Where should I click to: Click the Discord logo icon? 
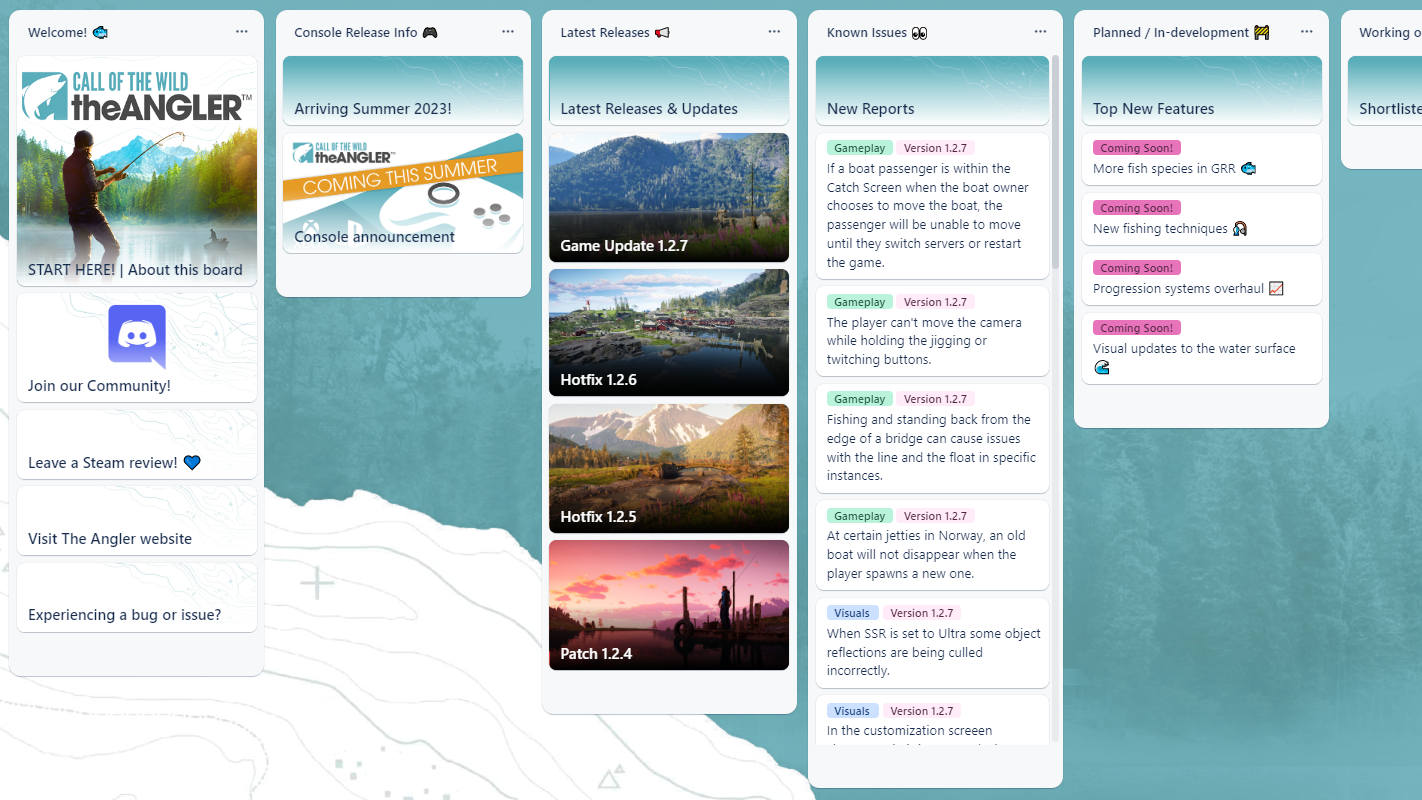[137, 336]
